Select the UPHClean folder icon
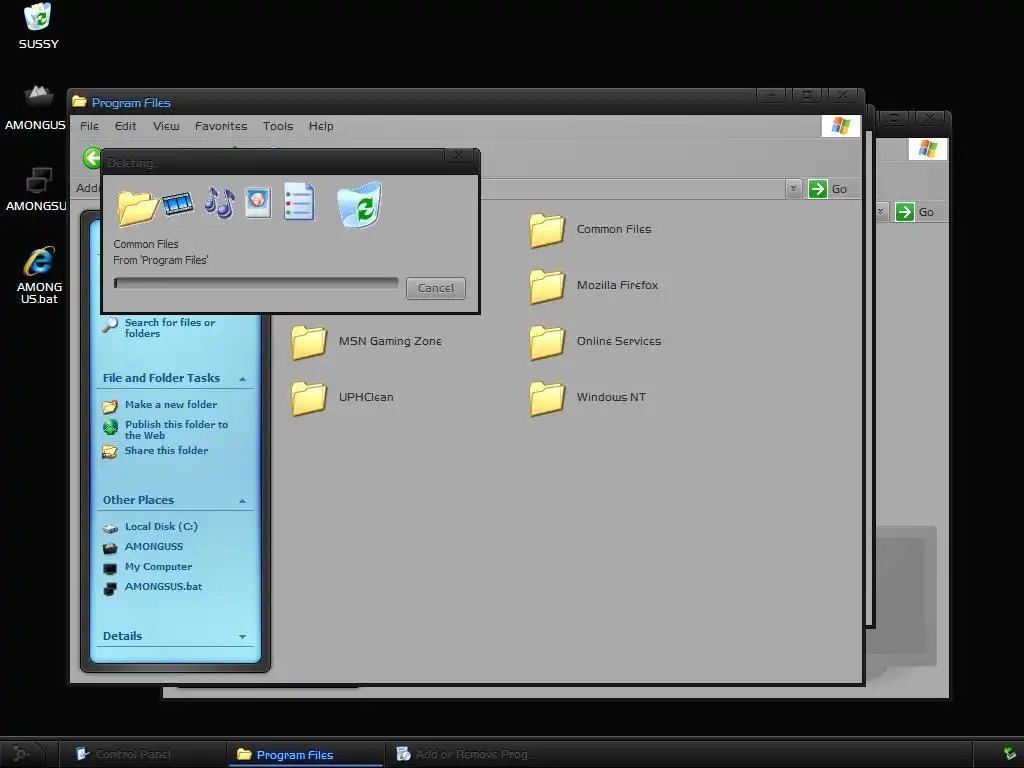The width and height of the screenshot is (1024, 768). point(309,398)
